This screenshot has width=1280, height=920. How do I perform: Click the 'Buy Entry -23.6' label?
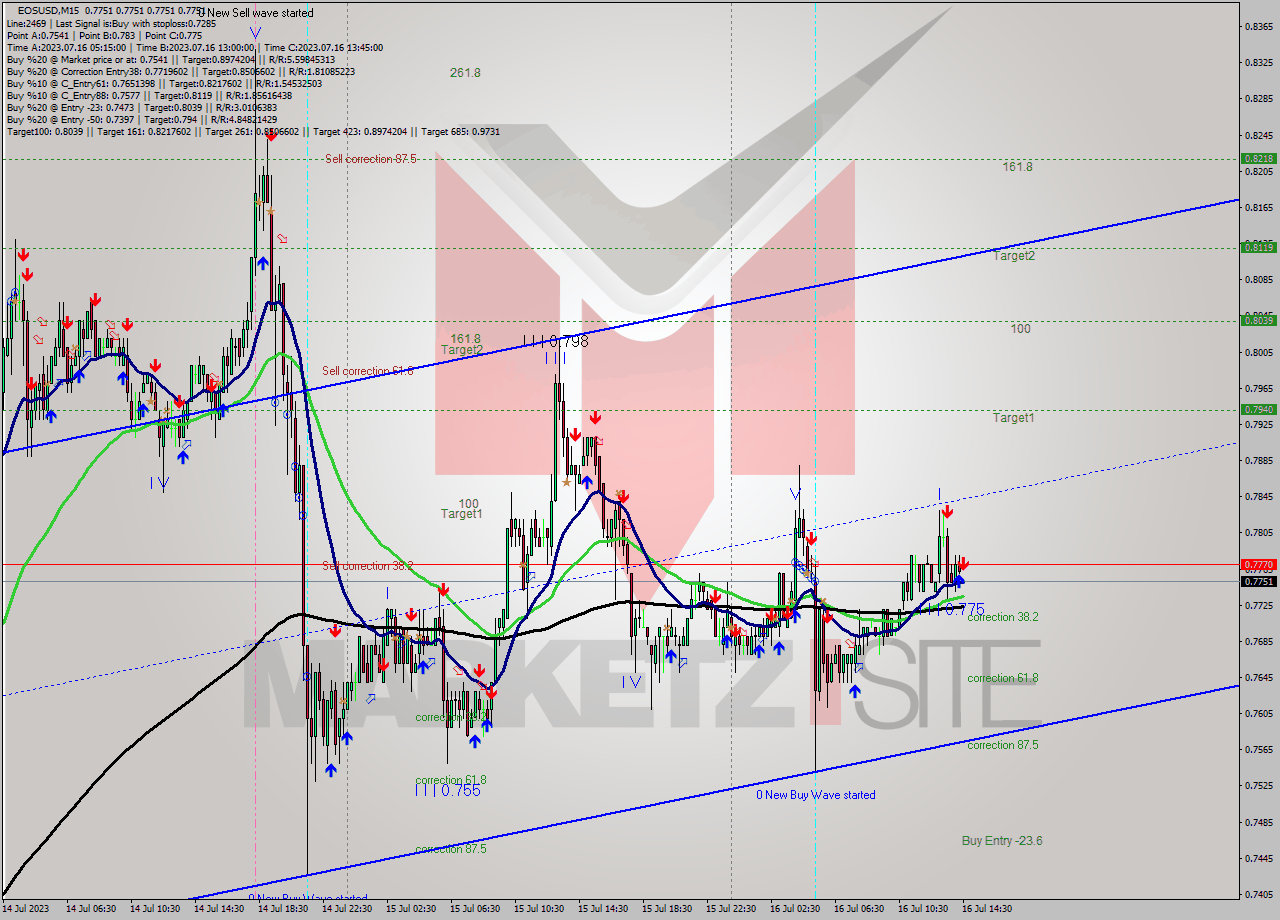[1002, 841]
